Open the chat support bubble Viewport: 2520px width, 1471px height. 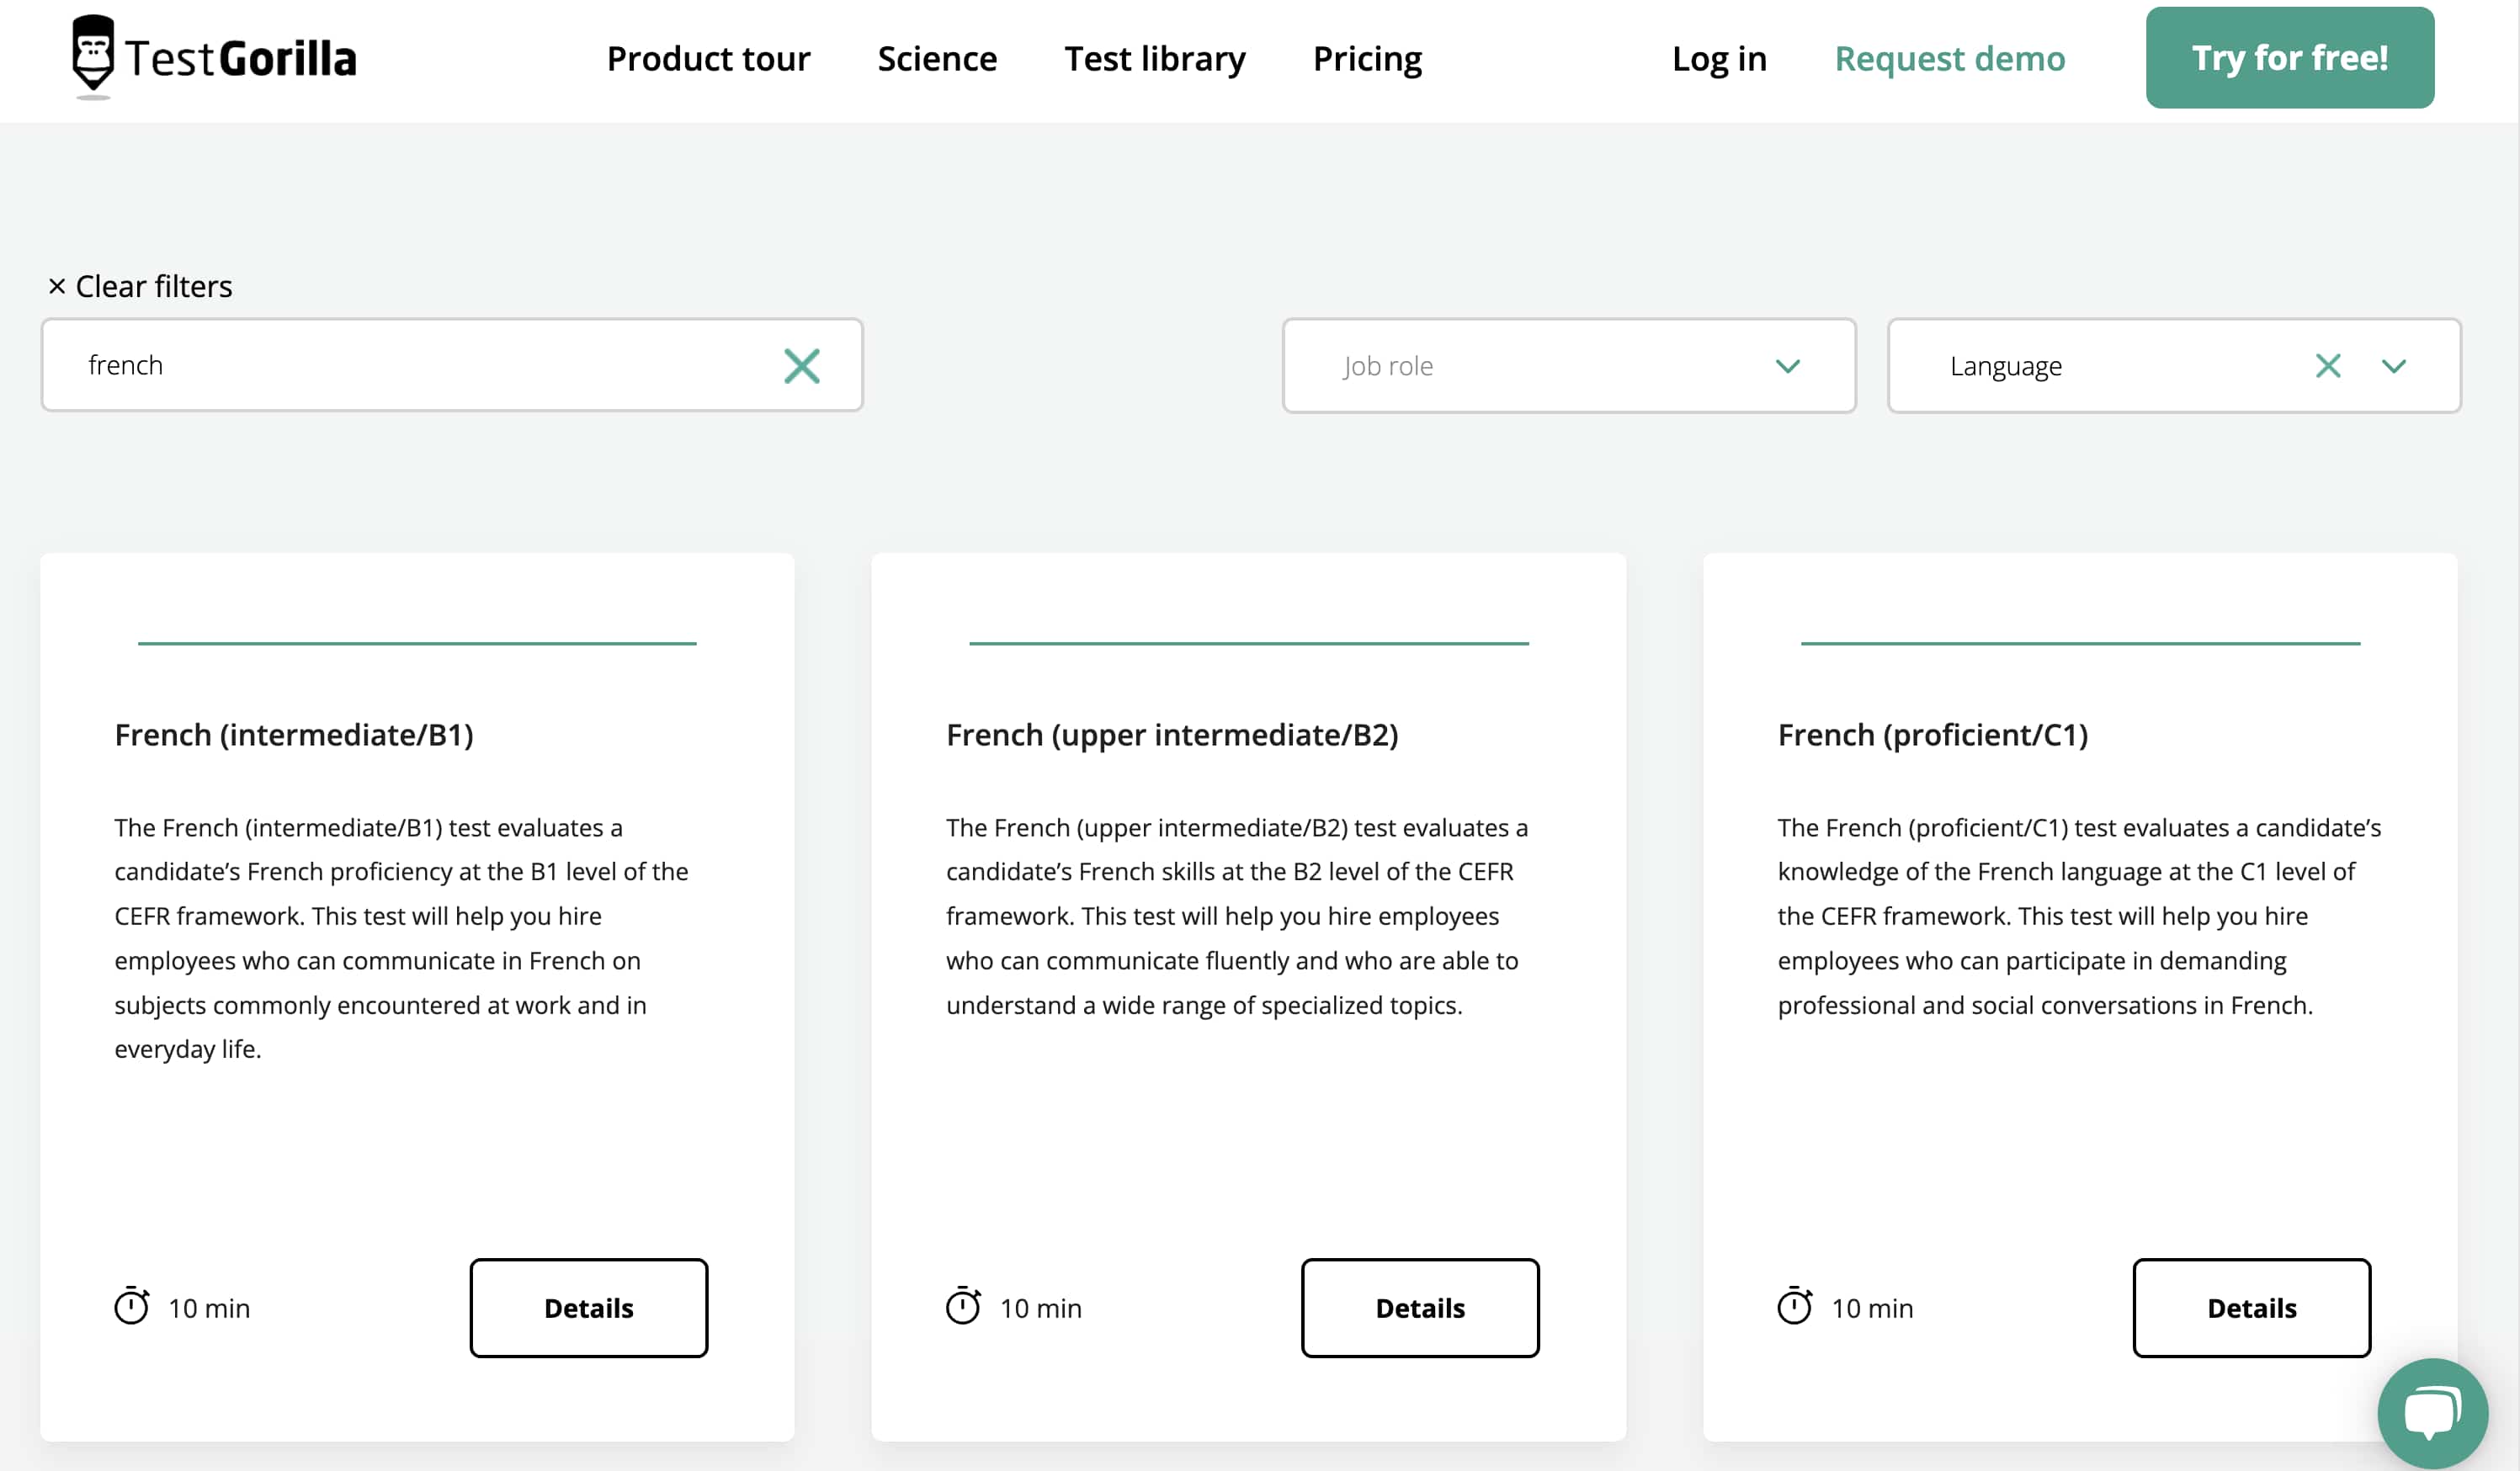coord(2431,1412)
